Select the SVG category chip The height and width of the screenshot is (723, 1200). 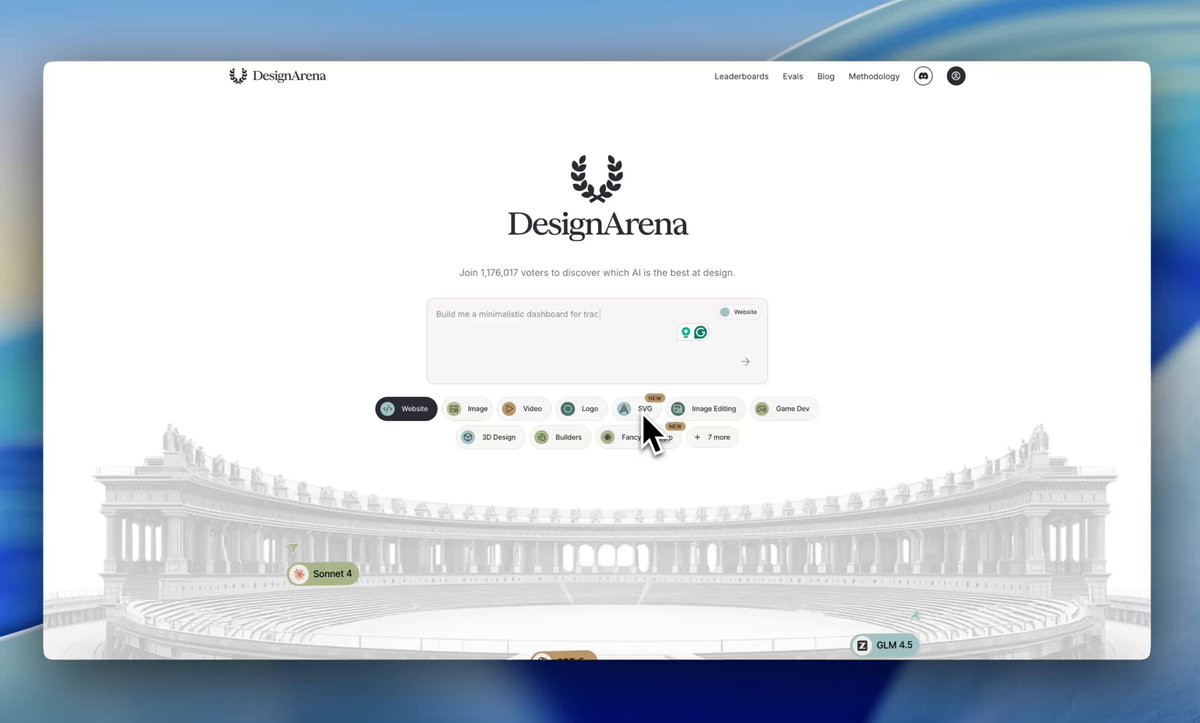coord(637,409)
